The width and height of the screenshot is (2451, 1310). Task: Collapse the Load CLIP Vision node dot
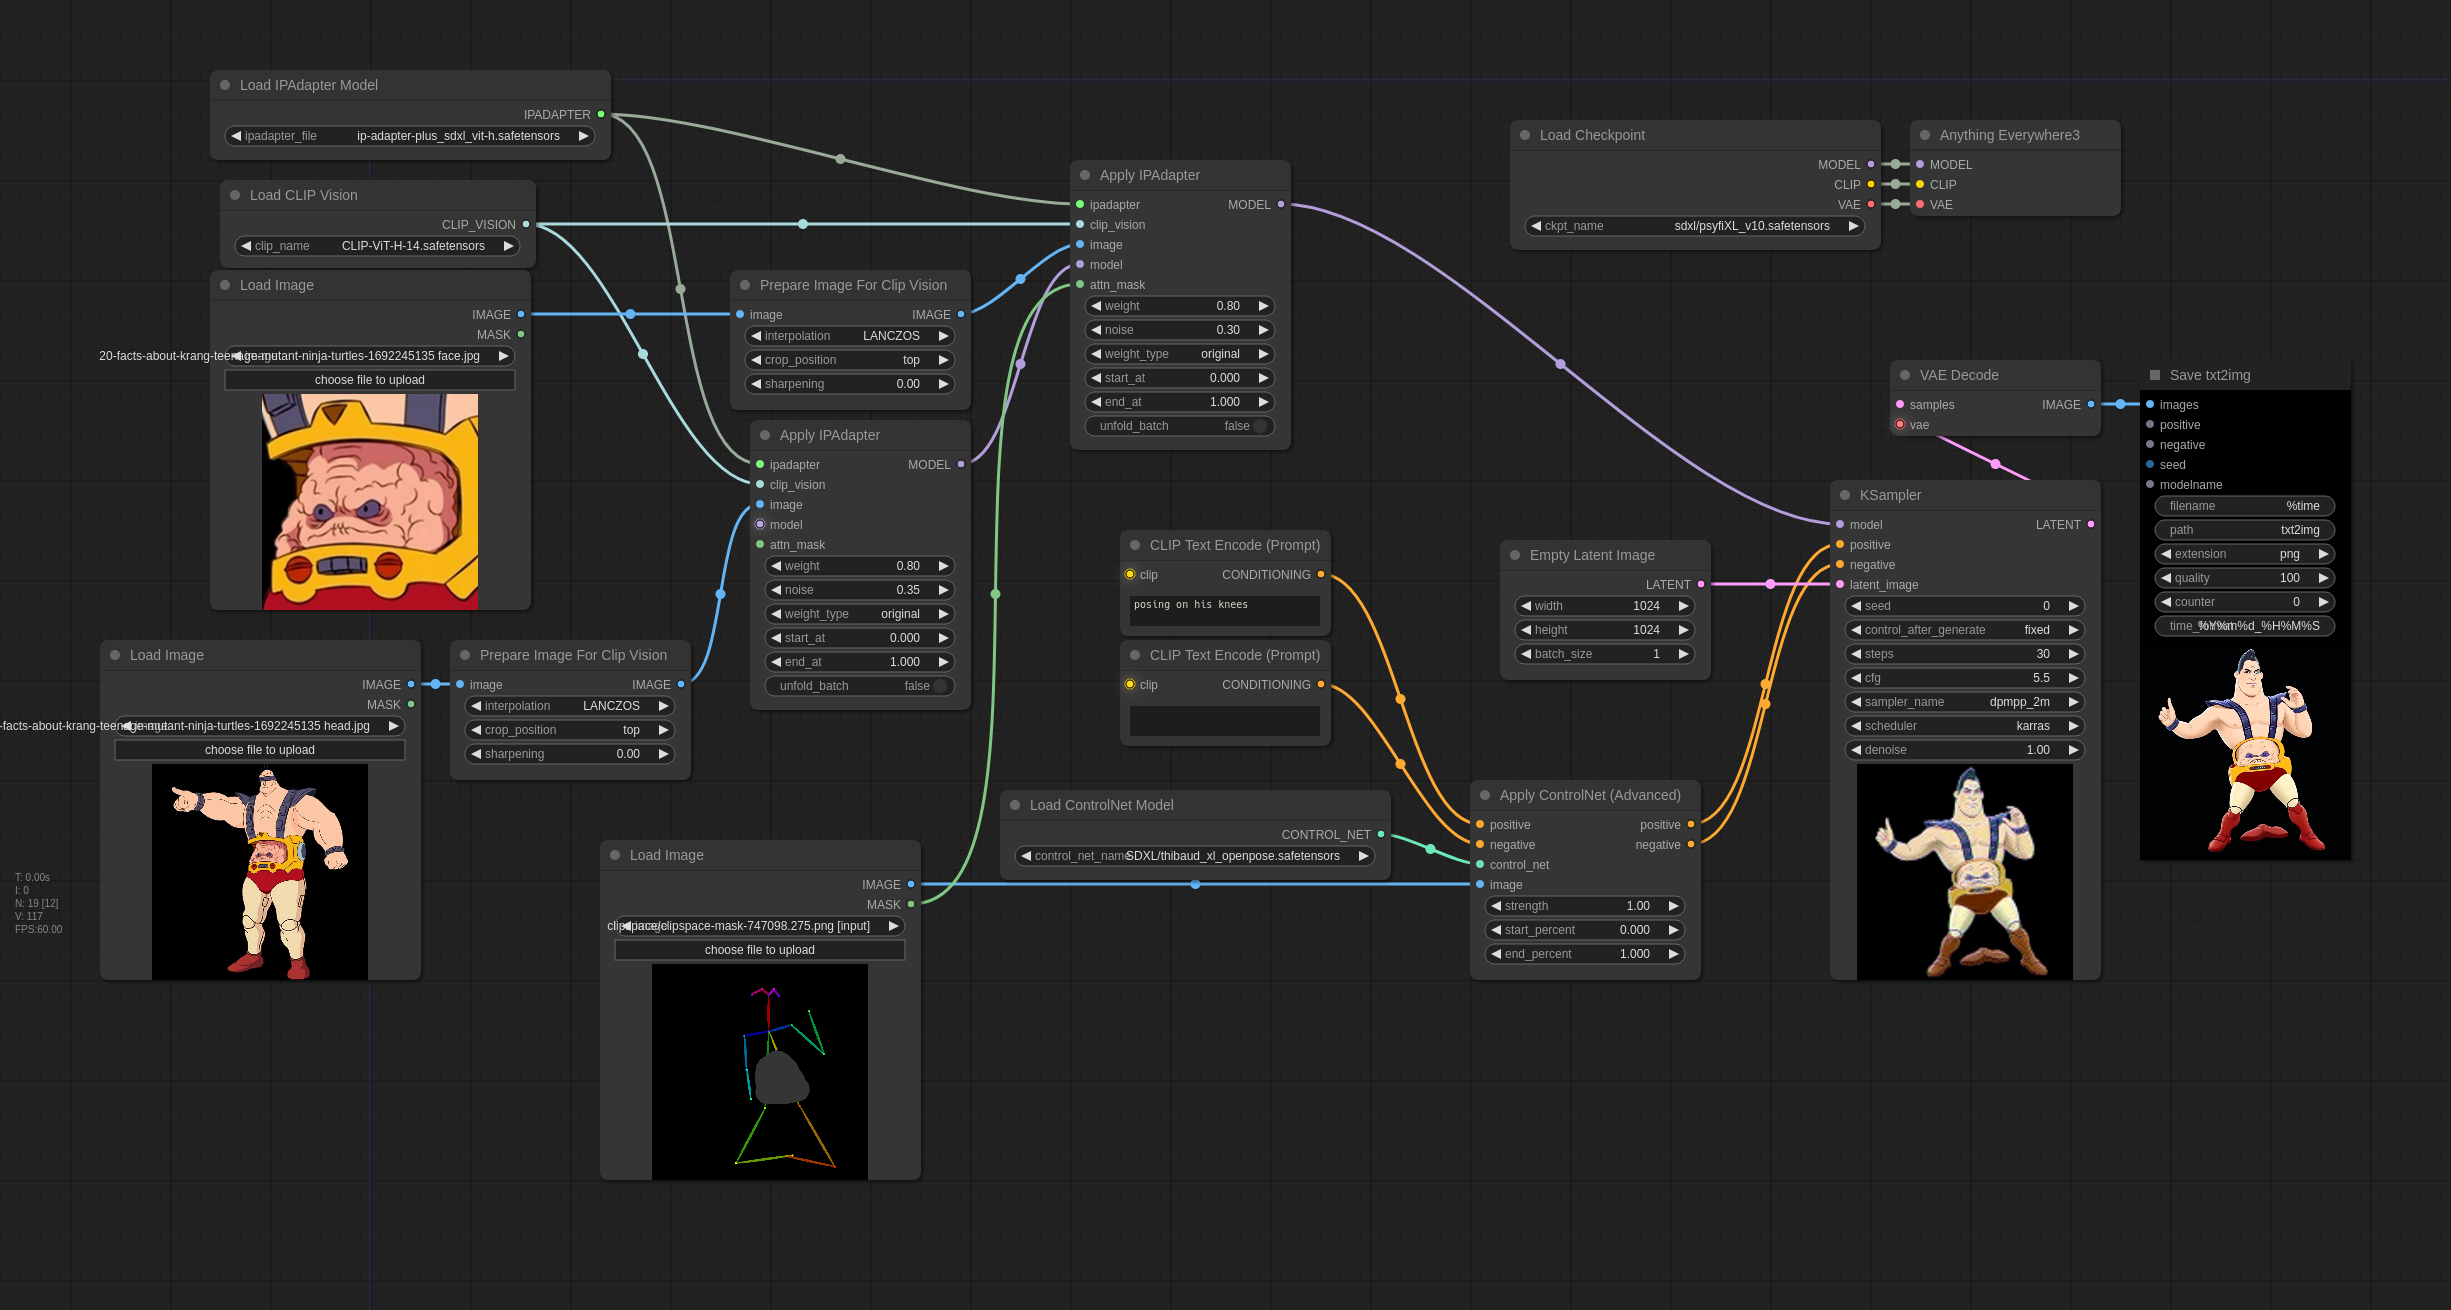tap(235, 195)
